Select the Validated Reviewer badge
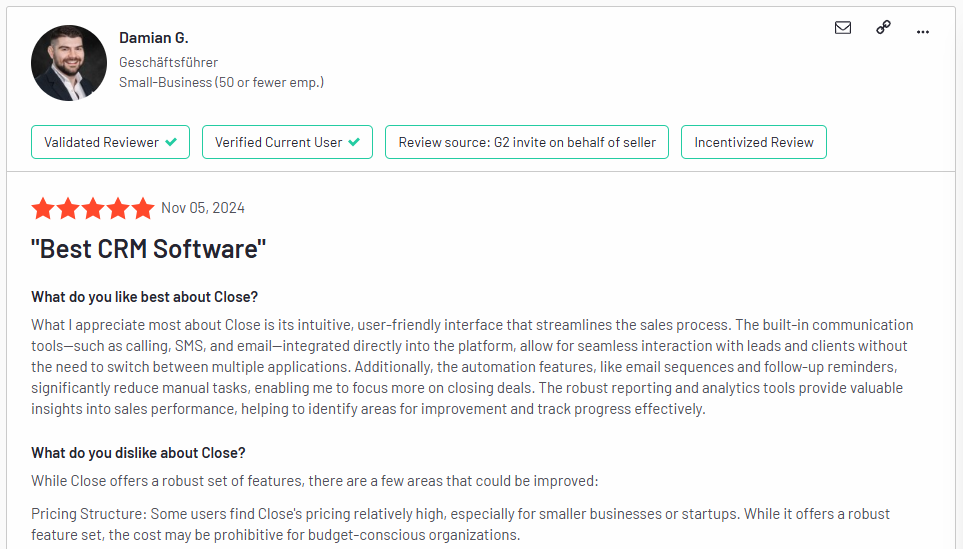The image size is (963, 549). [x=111, y=142]
